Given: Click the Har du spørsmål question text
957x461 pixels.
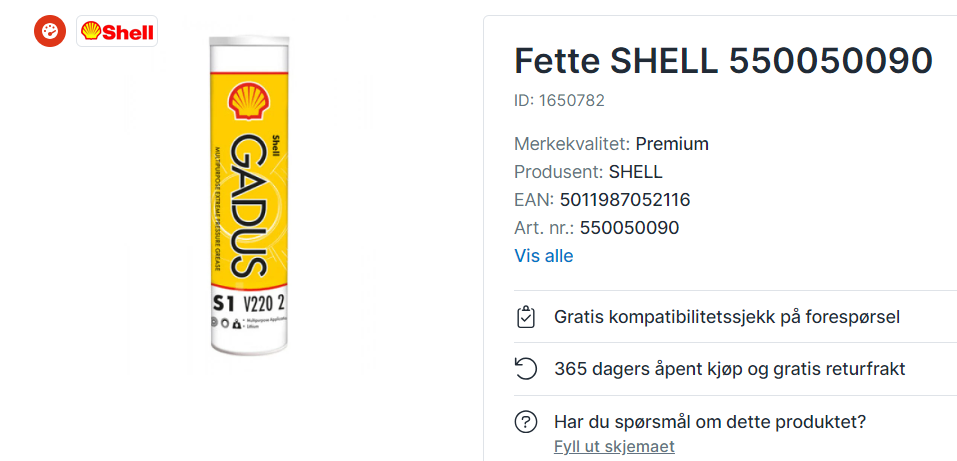Looking at the screenshot, I should [709, 422].
